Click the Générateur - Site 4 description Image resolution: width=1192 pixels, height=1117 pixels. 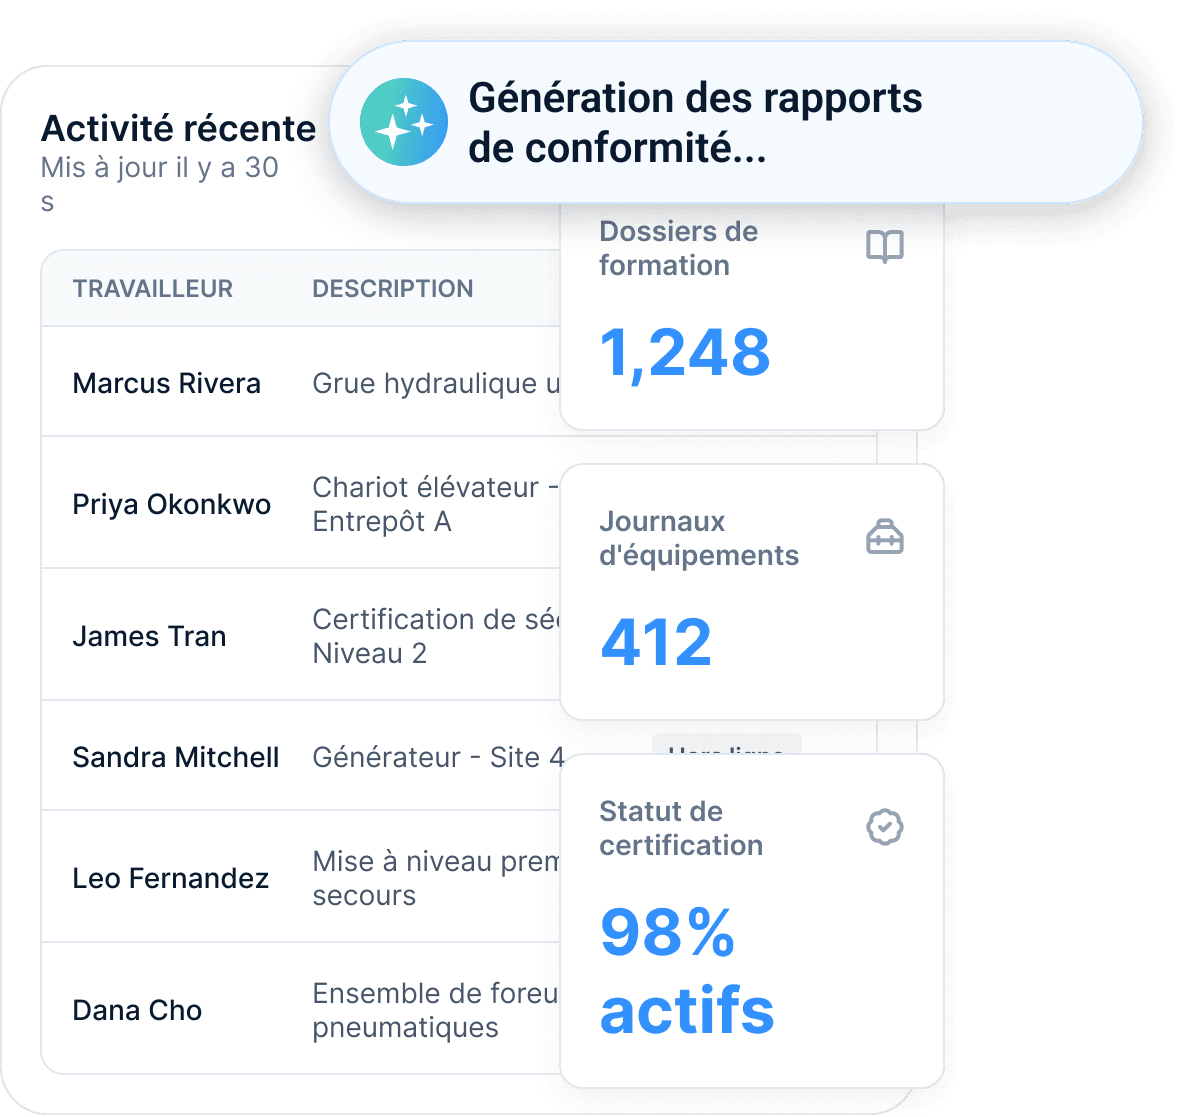pos(439,757)
